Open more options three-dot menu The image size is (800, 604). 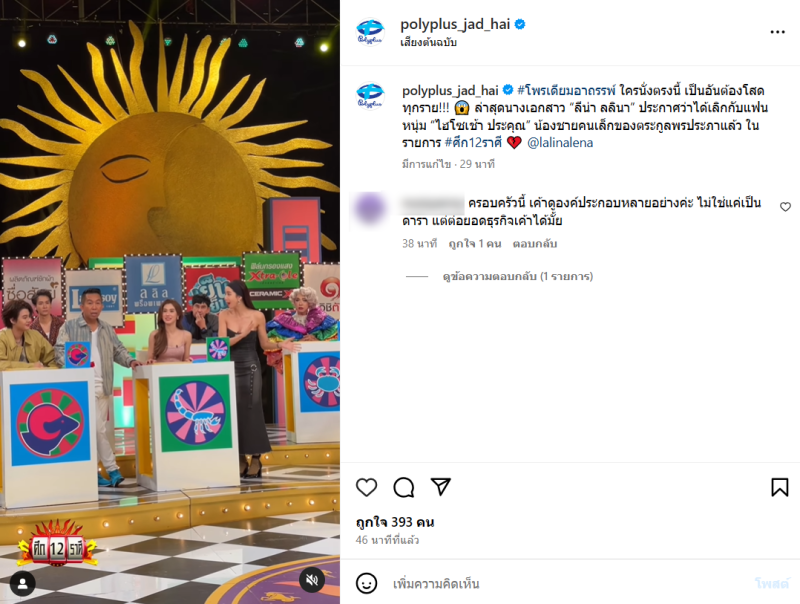pos(778,32)
